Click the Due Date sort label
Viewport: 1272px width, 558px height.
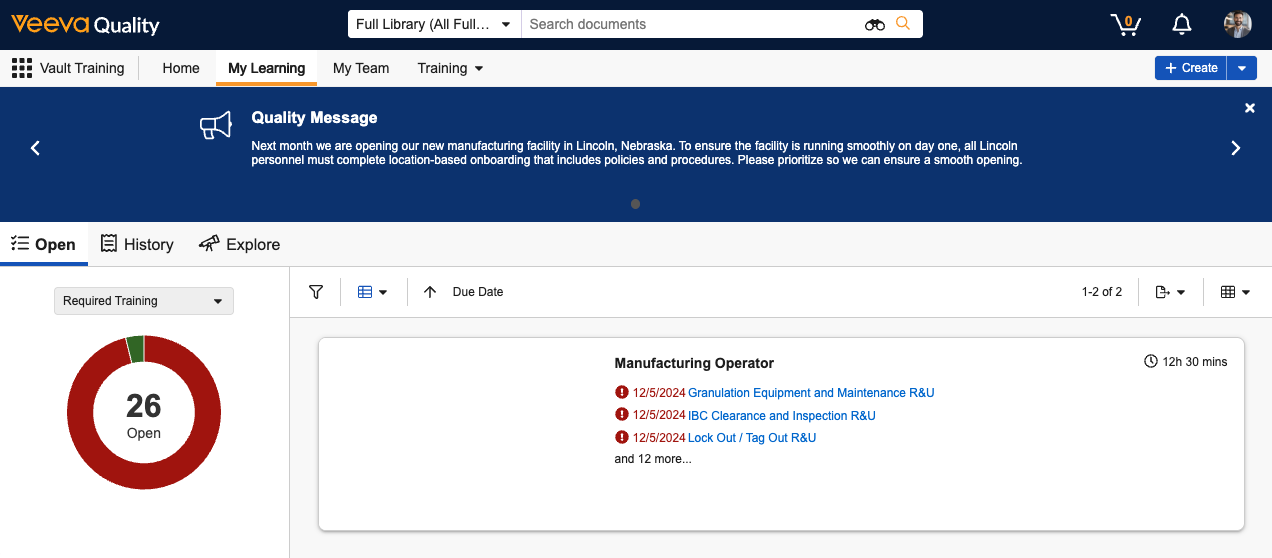click(x=478, y=292)
